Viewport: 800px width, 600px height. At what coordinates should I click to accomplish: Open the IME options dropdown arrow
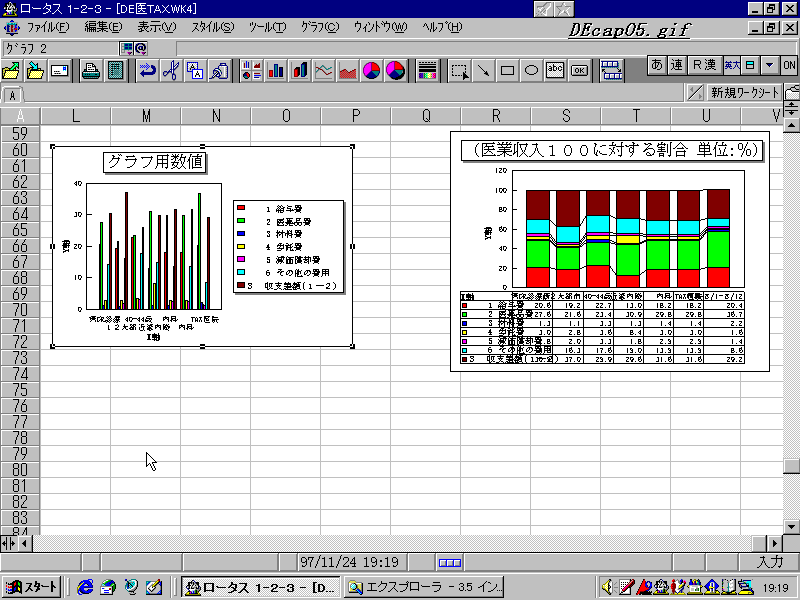[768, 65]
